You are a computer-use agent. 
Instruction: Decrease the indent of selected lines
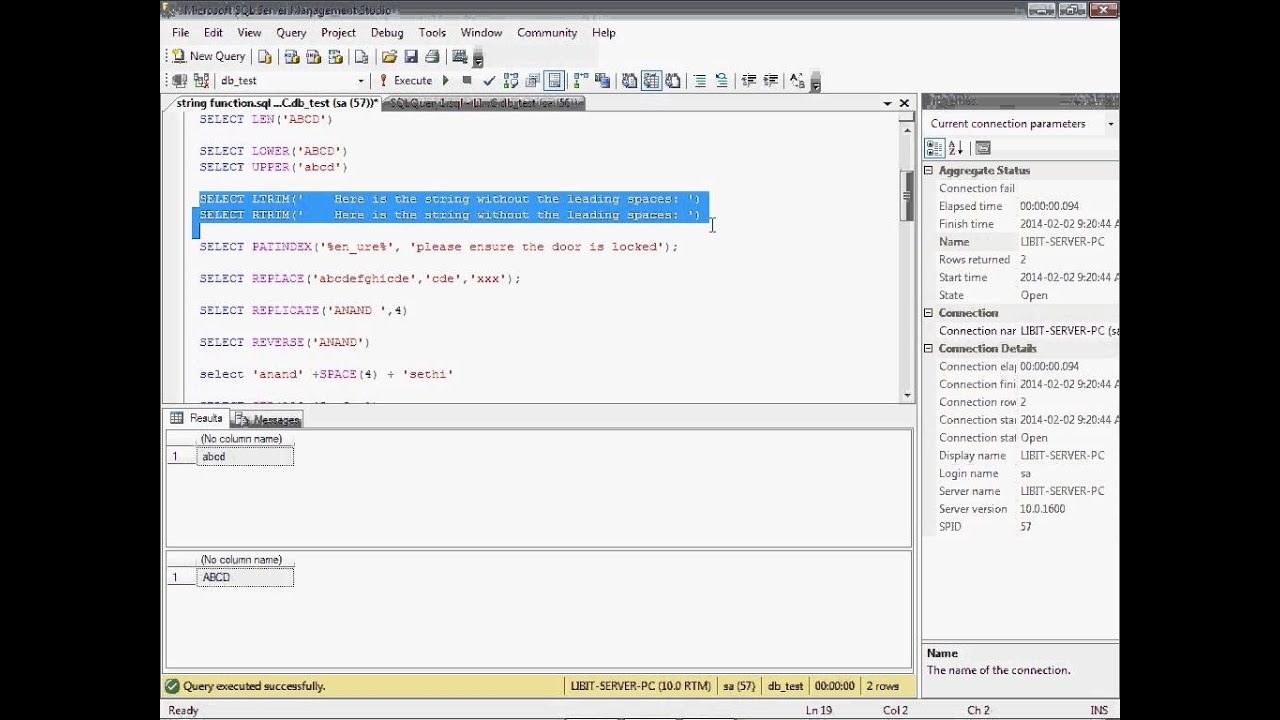coord(748,81)
